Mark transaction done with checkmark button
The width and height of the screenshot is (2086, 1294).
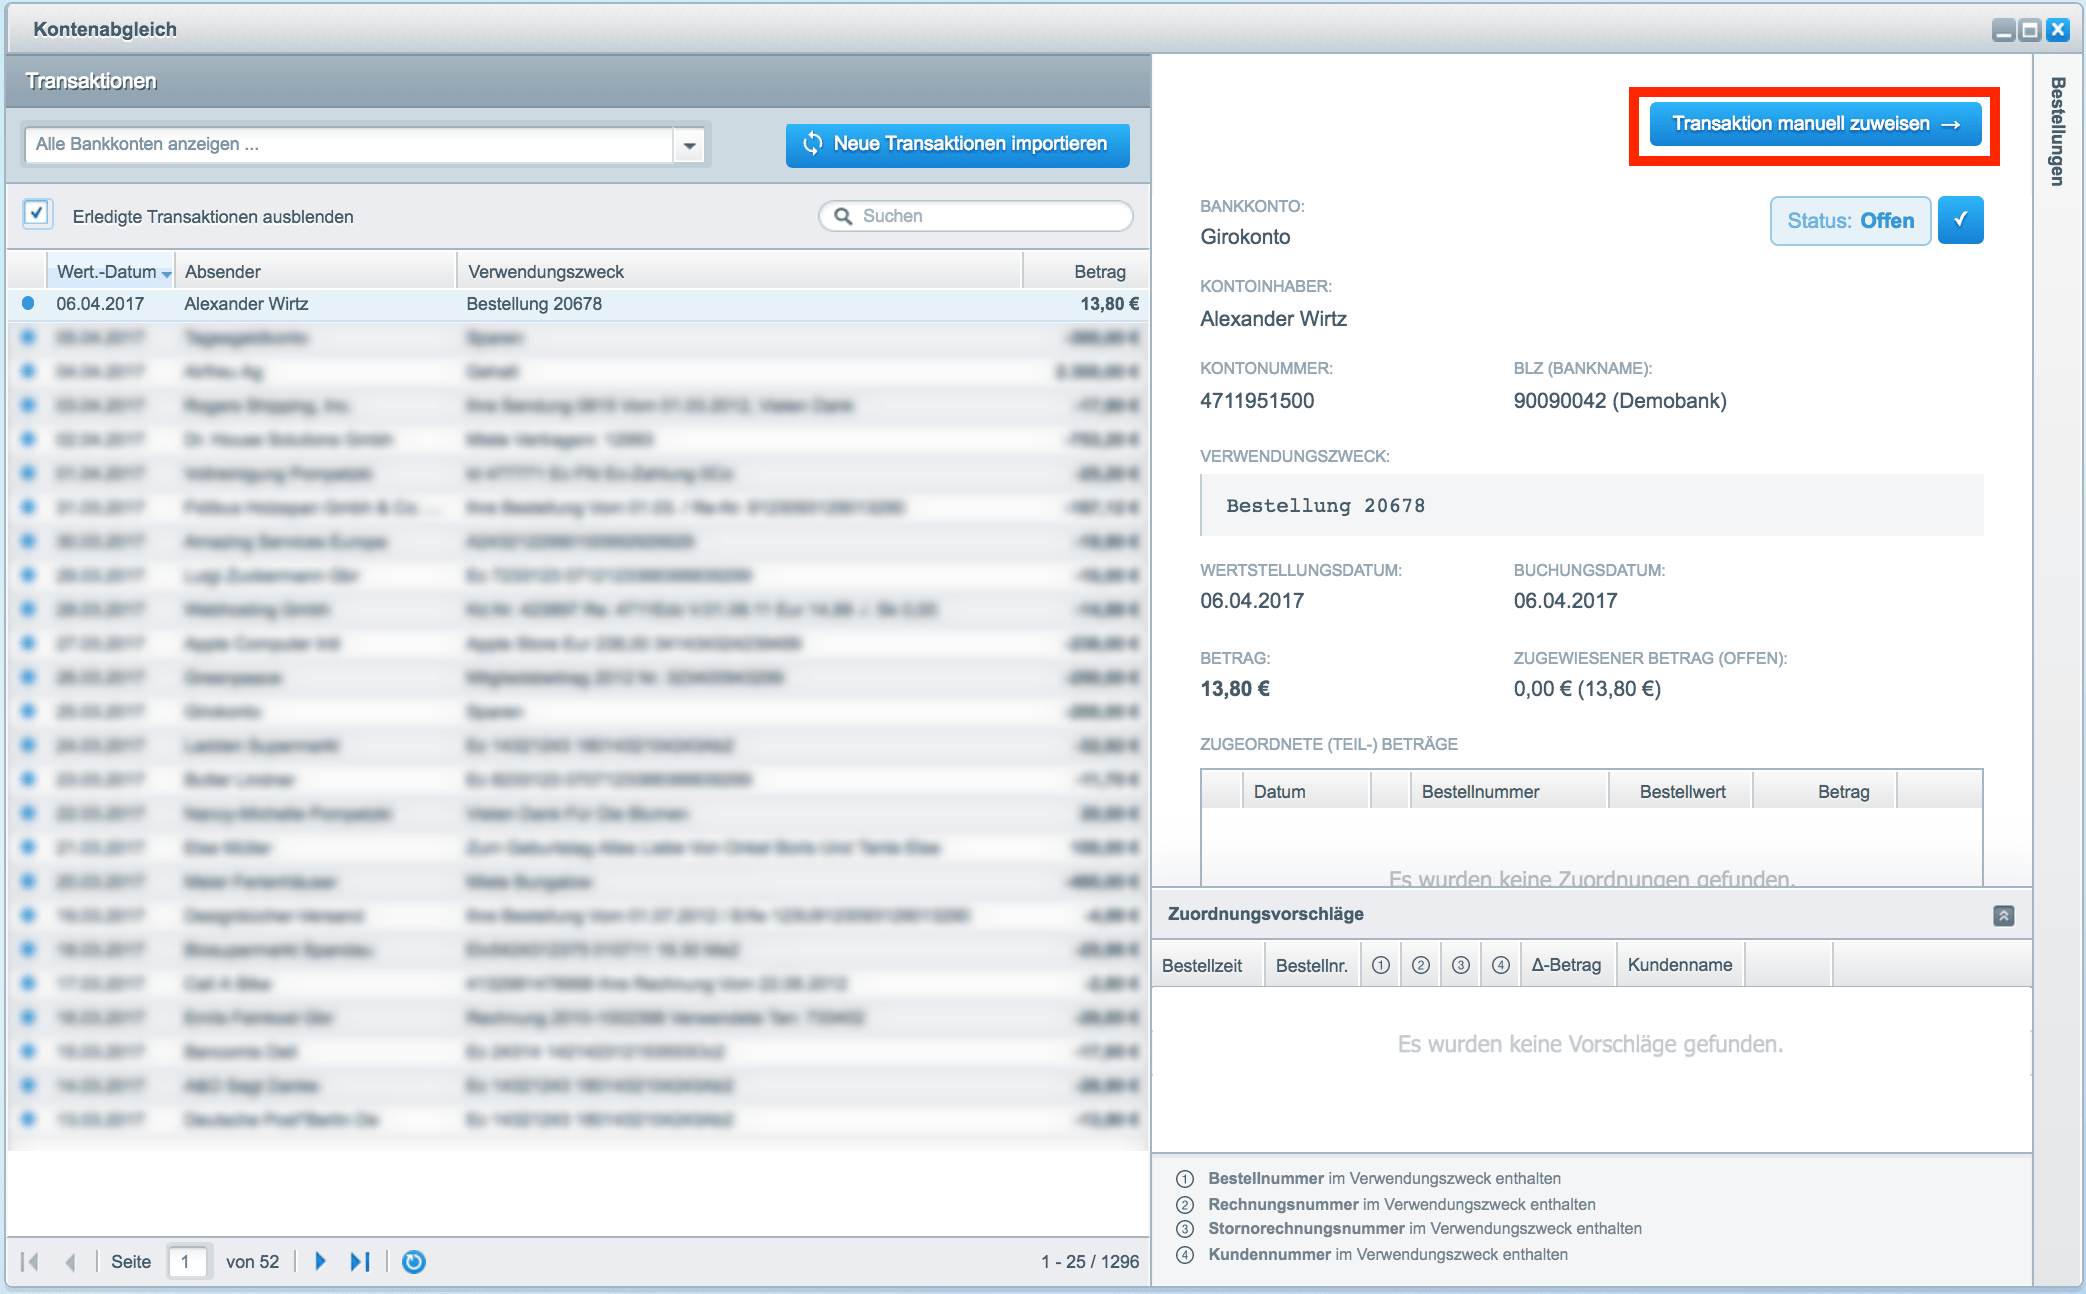1960,221
